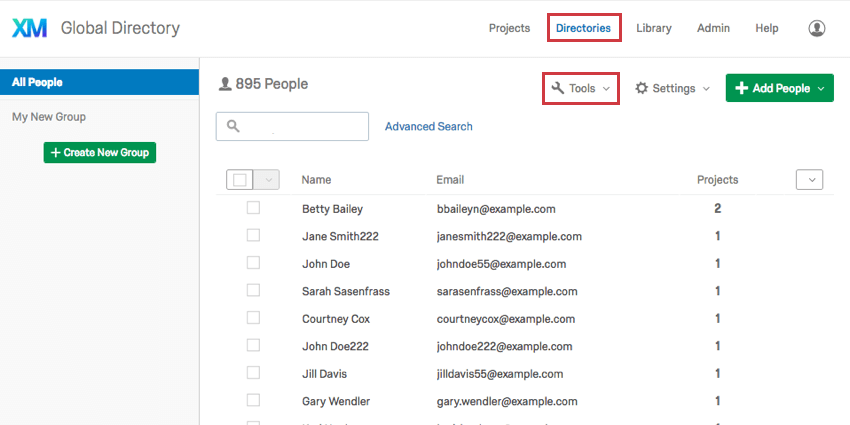Open the column options dropdown at right
850x425 pixels.
click(809, 180)
